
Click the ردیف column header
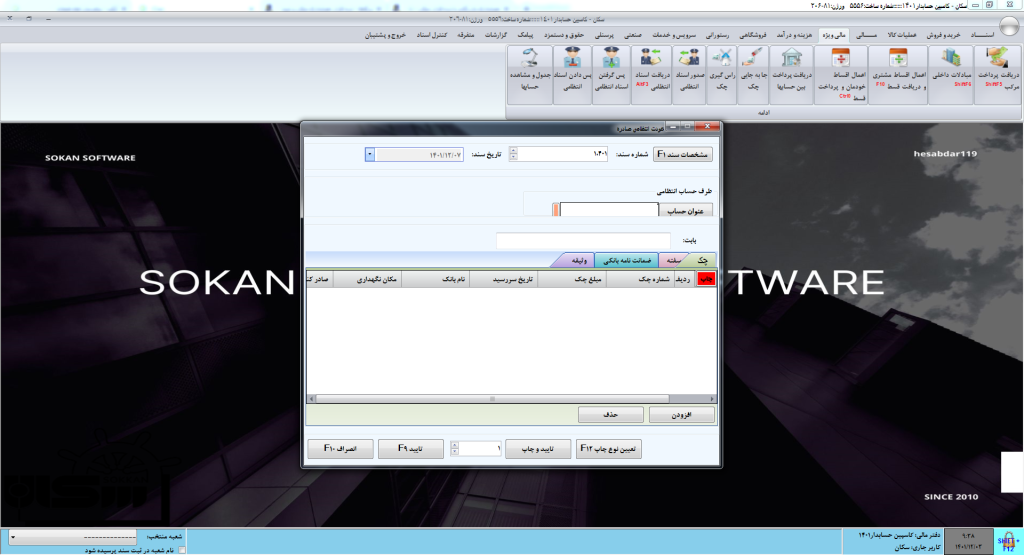pyautogui.click(x=684, y=279)
